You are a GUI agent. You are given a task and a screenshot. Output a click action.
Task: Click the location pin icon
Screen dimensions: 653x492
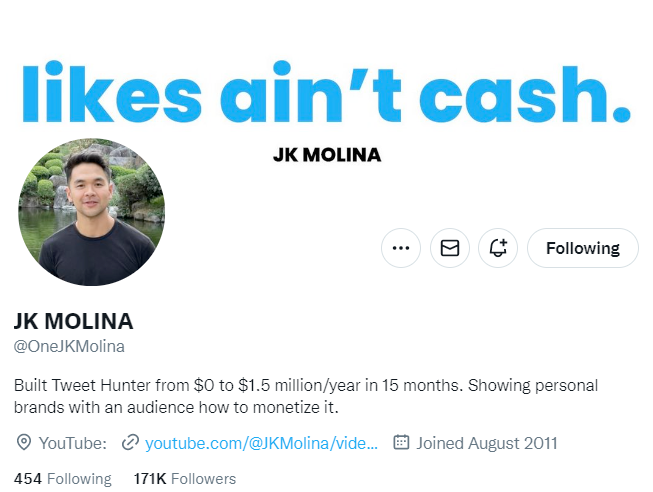click(24, 442)
